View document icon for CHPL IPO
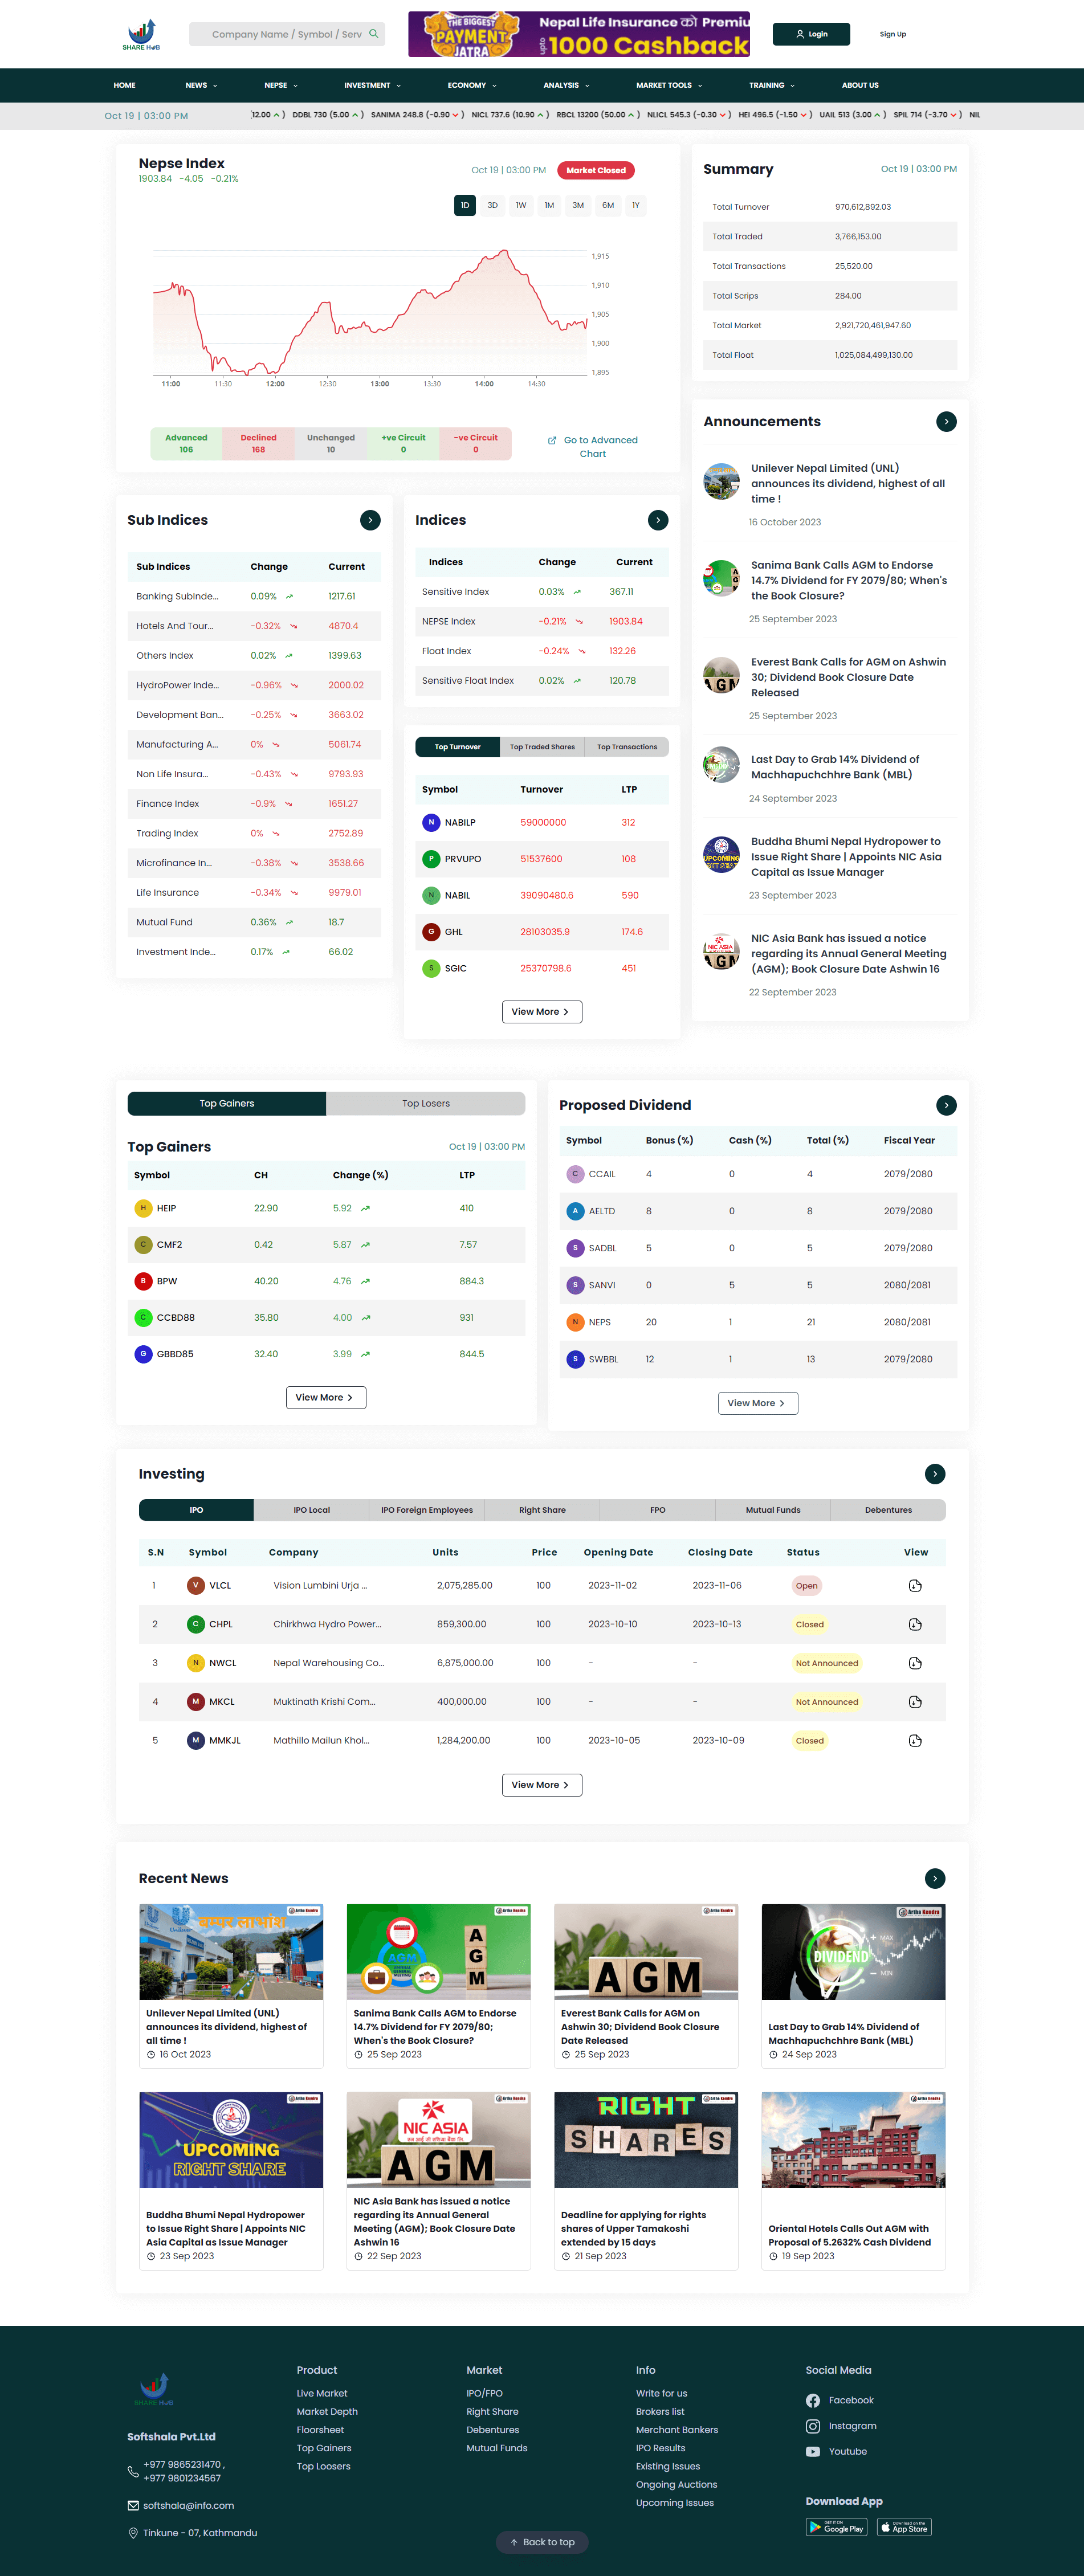1084x2576 pixels. pyautogui.click(x=915, y=1625)
